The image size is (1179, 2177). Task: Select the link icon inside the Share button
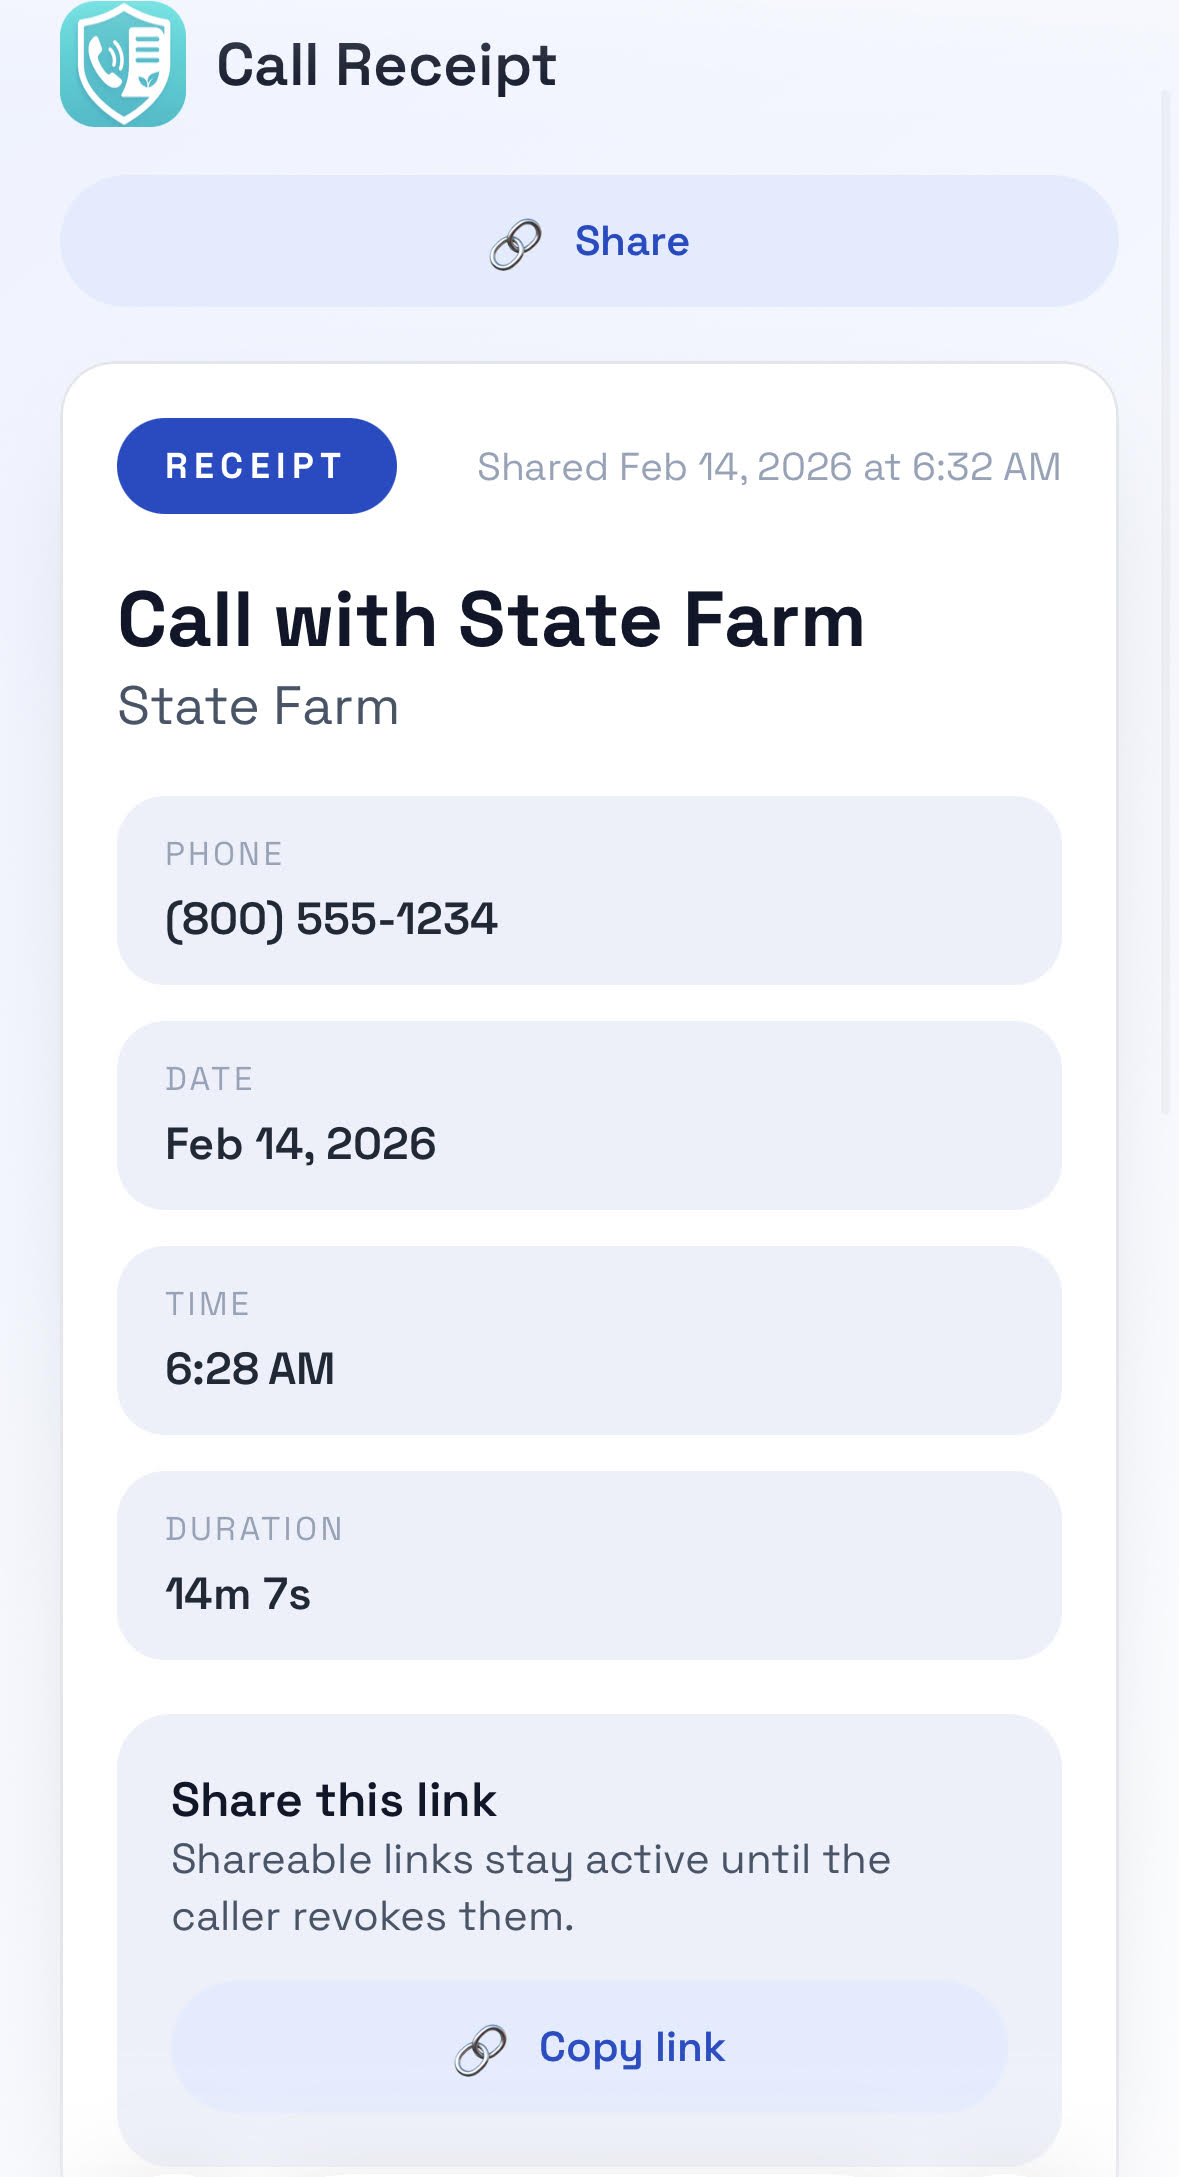click(513, 242)
